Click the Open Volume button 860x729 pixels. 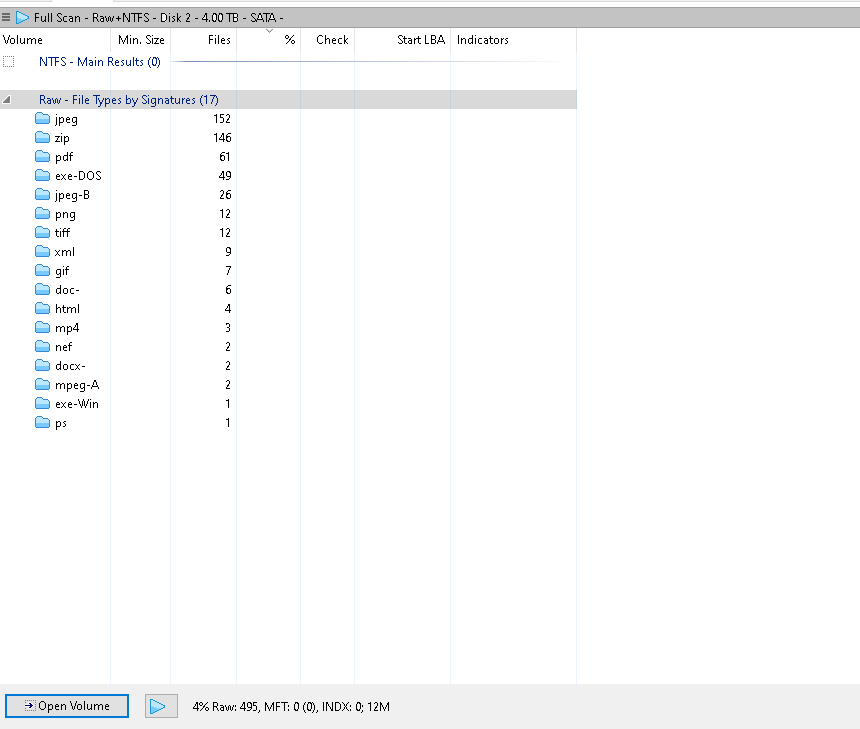[67, 706]
